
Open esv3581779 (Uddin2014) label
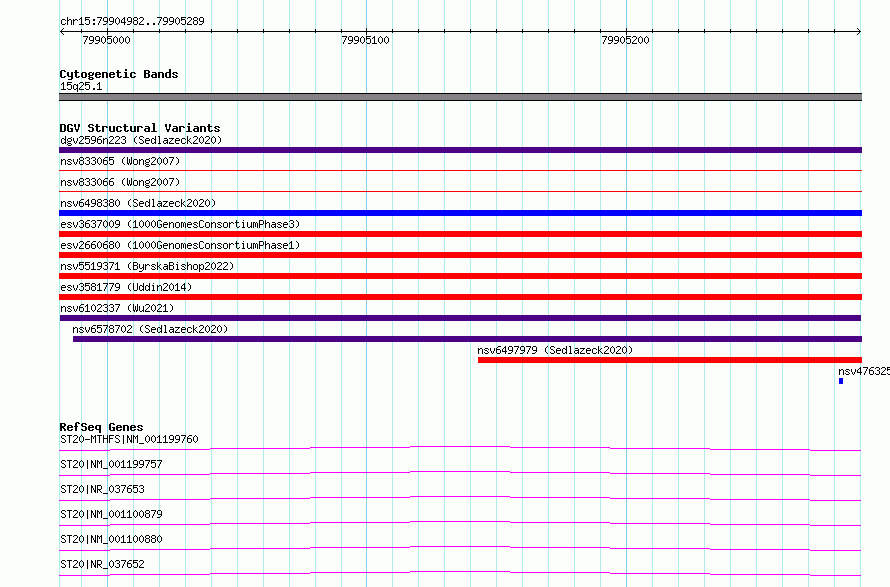[126, 287]
